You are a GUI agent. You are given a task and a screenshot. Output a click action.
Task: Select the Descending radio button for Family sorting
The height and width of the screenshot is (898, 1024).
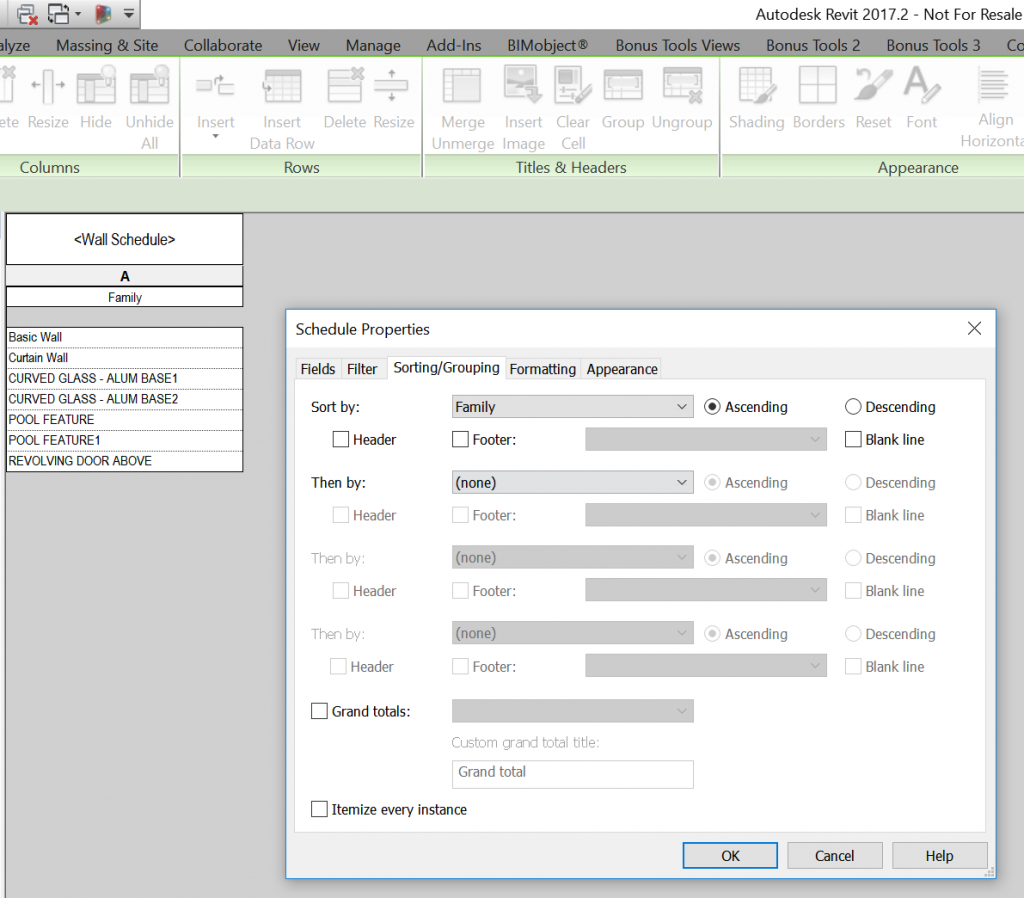click(853, 406)
